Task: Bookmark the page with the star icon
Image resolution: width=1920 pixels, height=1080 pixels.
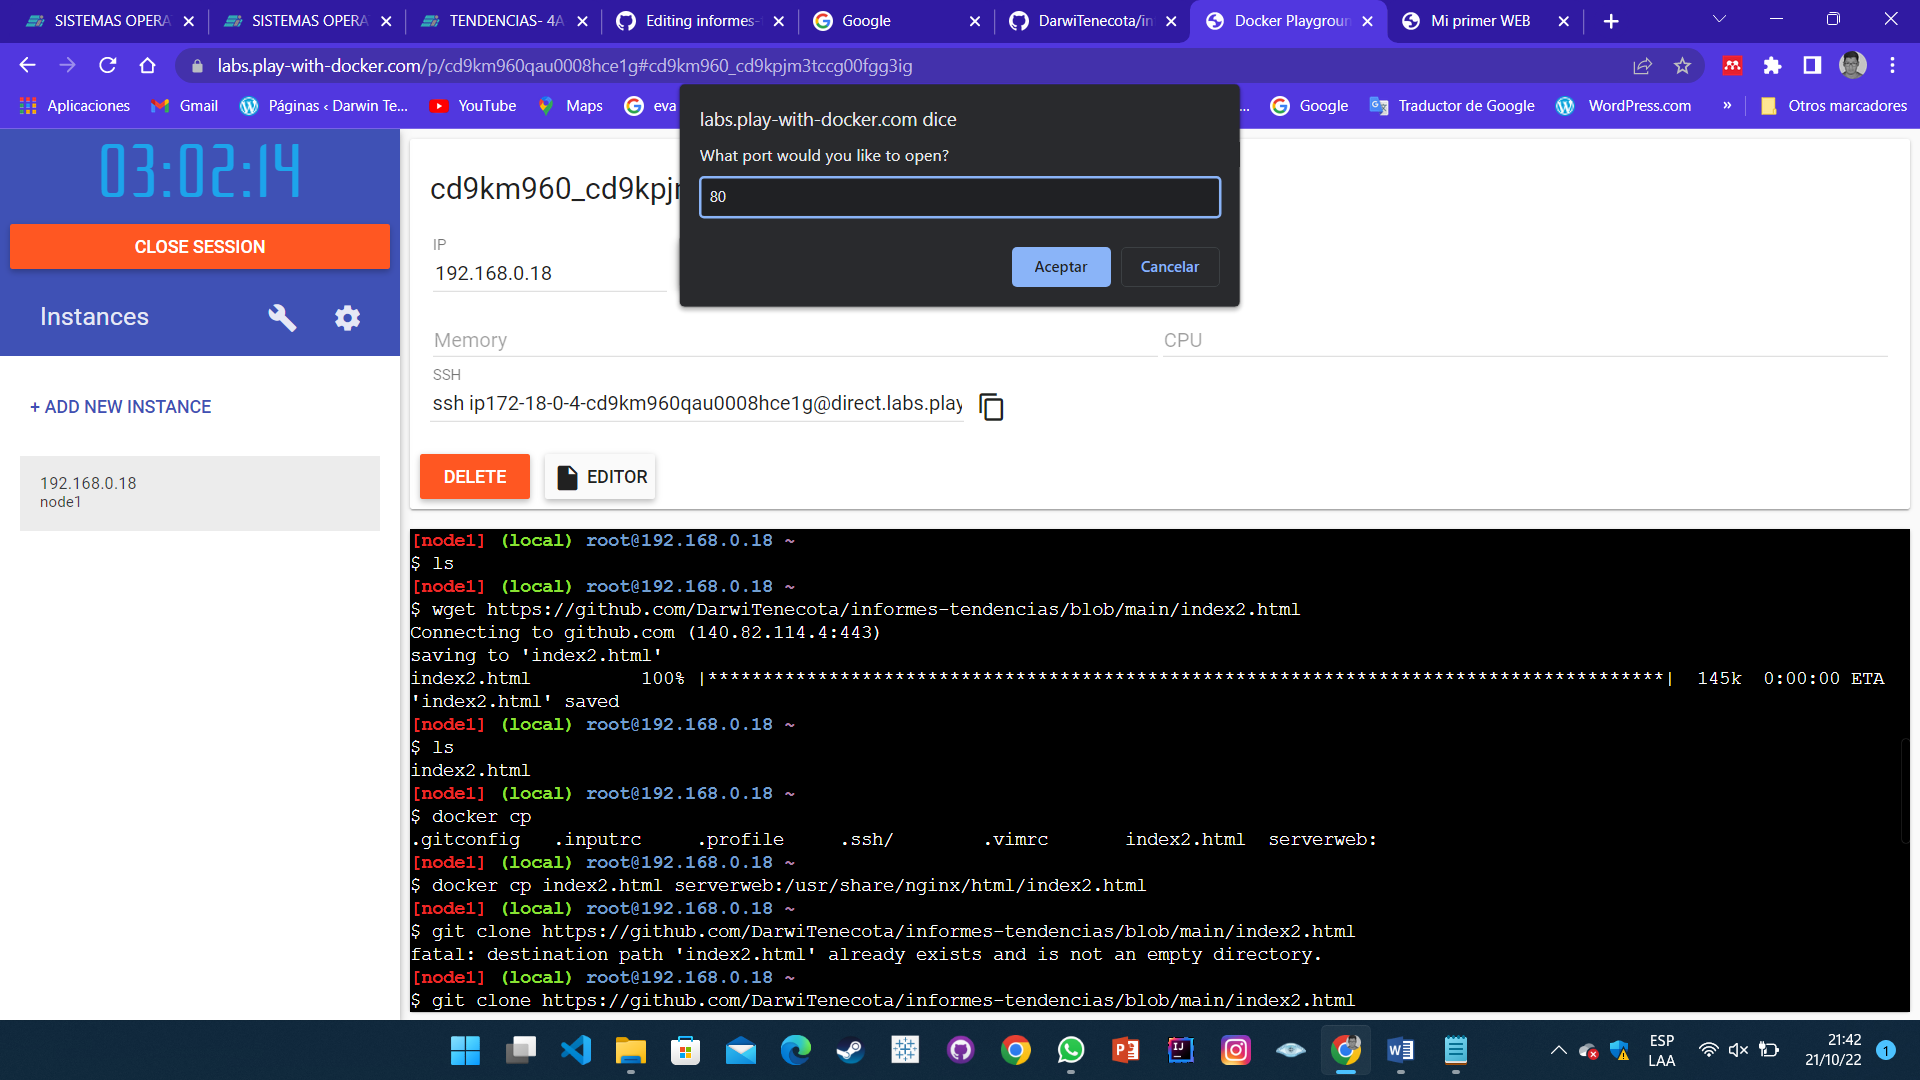Action: point(1683,66)
